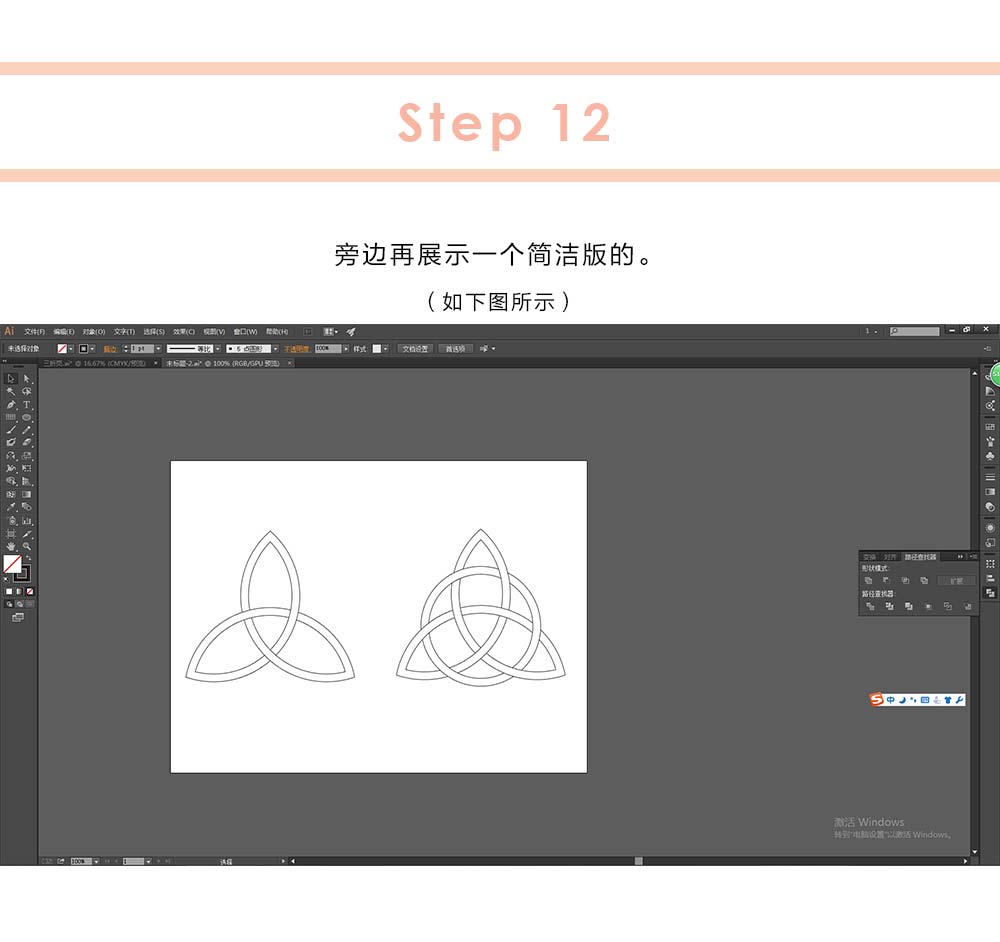Image resolution: width=1000 pixels, height=942 pixels.
Task: Click the Minus Back pathfinder icon
Action: (967, 607)
